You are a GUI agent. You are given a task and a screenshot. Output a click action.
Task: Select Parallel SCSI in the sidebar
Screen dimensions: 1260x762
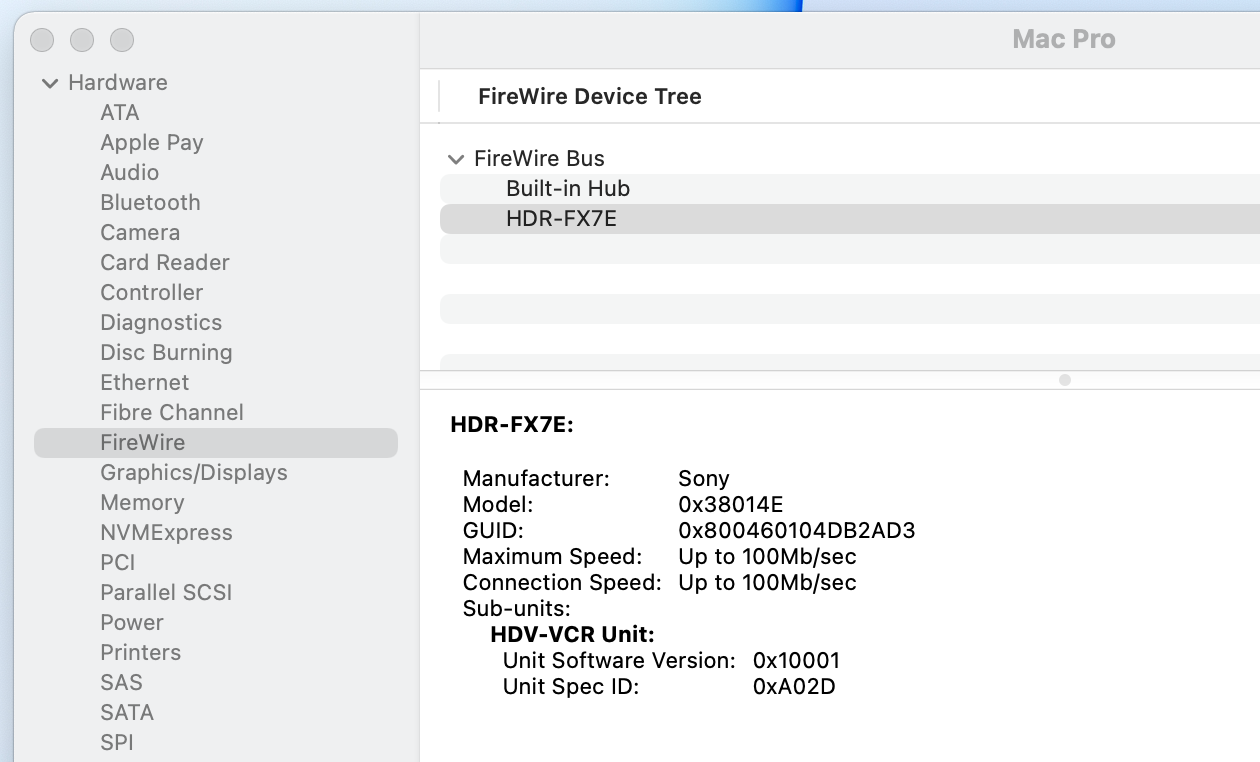click(166, 593)
